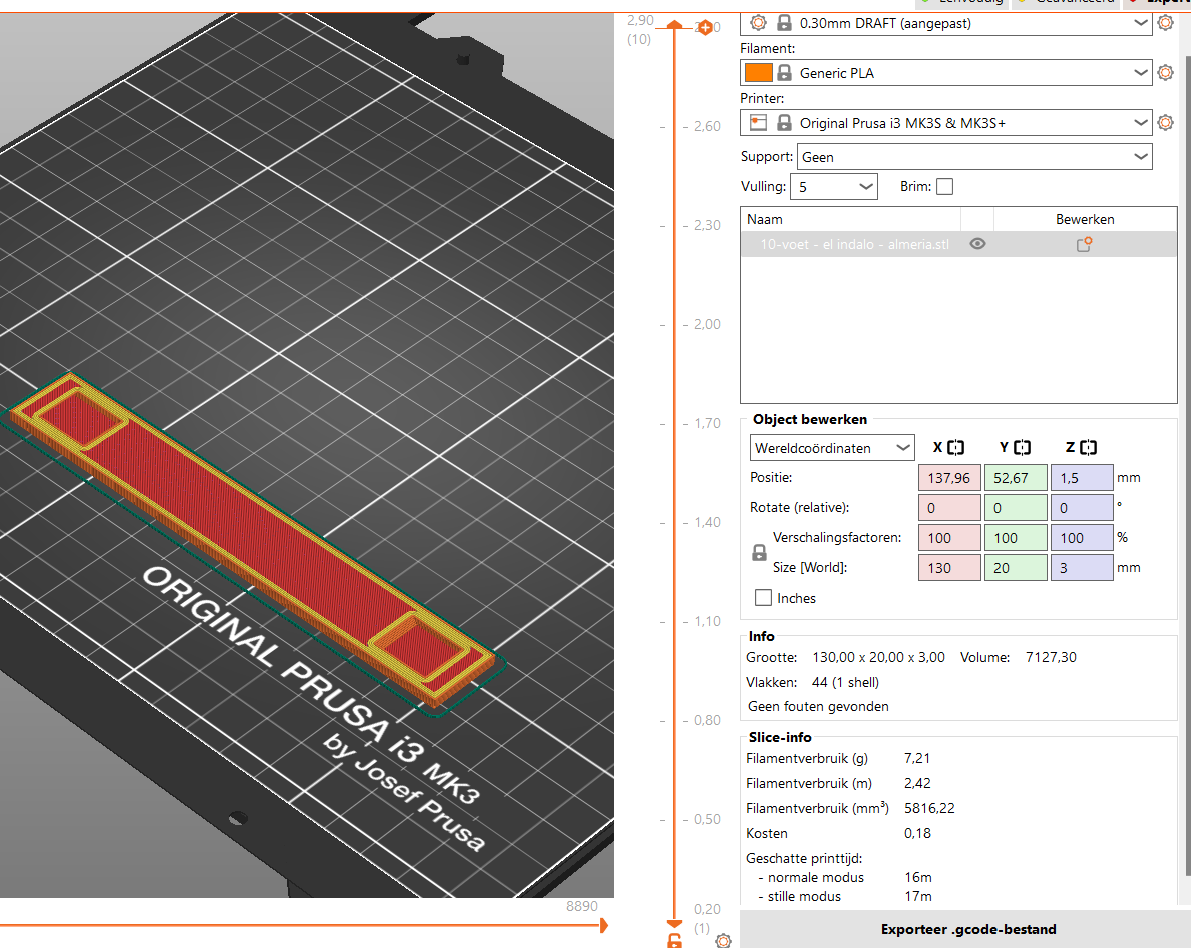Viewport: 1191px width, 948px height.
Task: Open the Wereldcoördinaten coordinate system dropdown
Action: pos(832,447)
